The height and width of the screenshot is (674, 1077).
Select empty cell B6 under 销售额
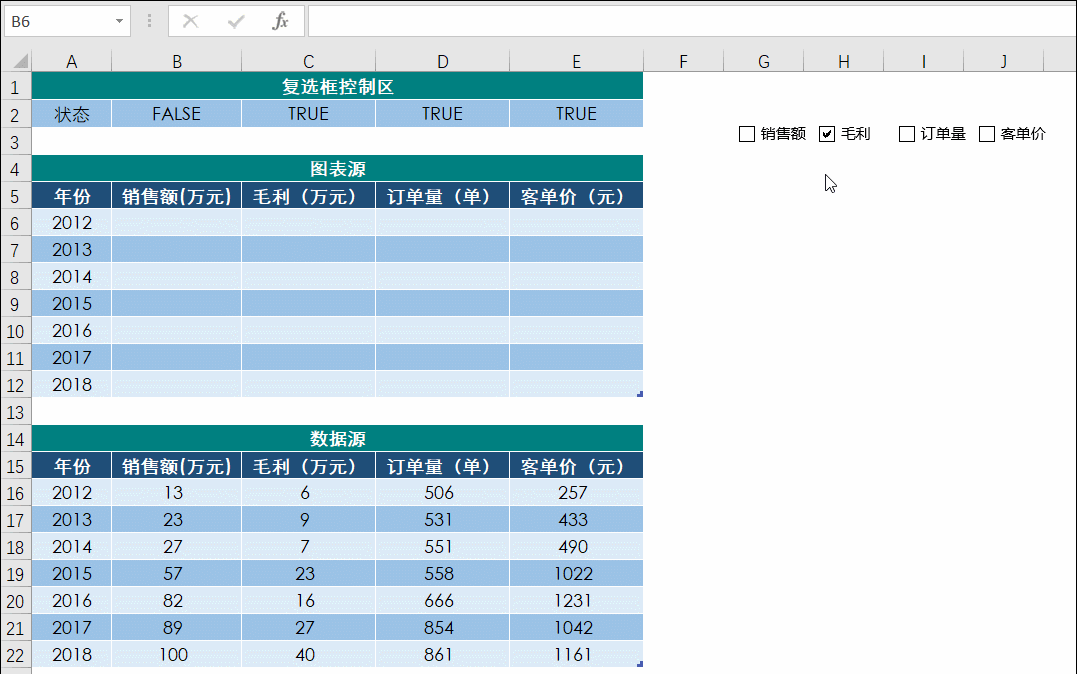pyautogui.click(x=177, y=223)
